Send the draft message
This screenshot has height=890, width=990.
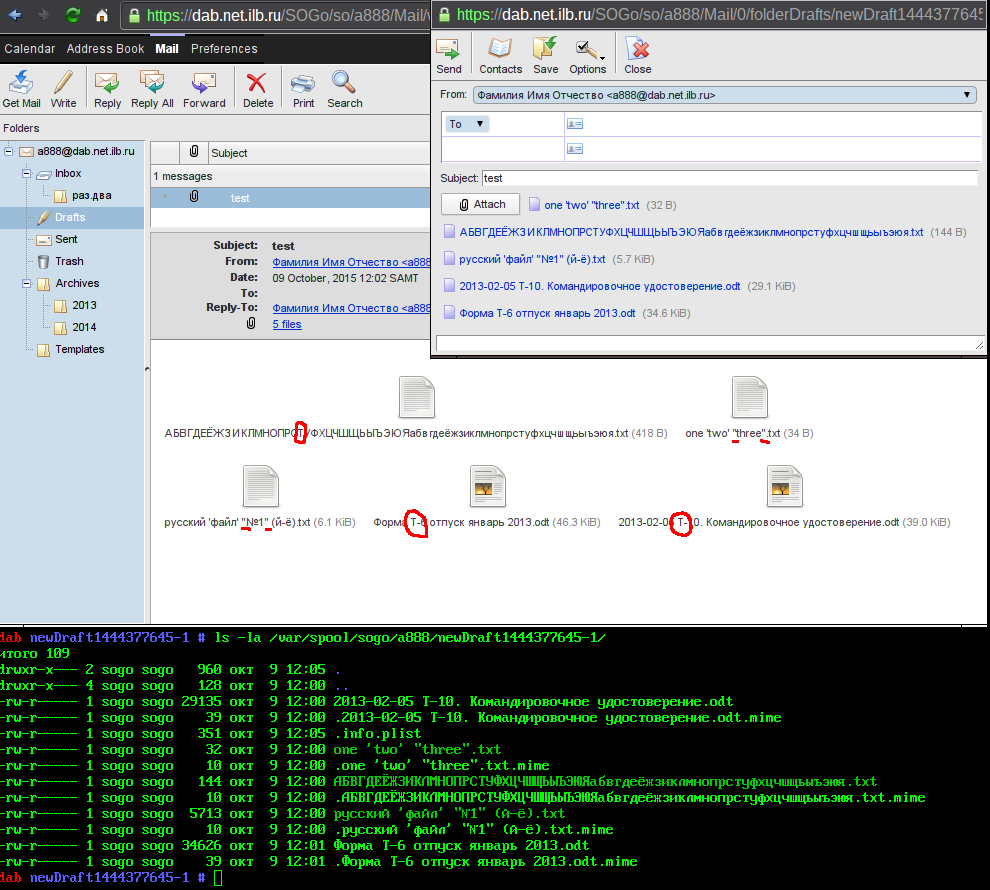tap(449, 55)
